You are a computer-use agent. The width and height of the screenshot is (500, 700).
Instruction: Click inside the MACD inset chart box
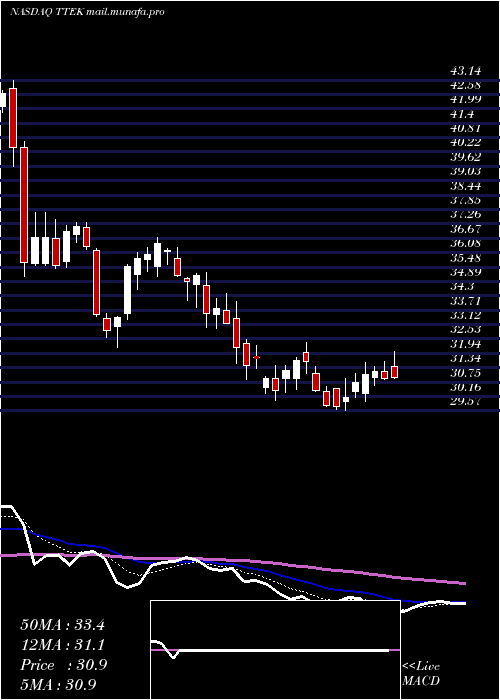[x=275, y=650]
